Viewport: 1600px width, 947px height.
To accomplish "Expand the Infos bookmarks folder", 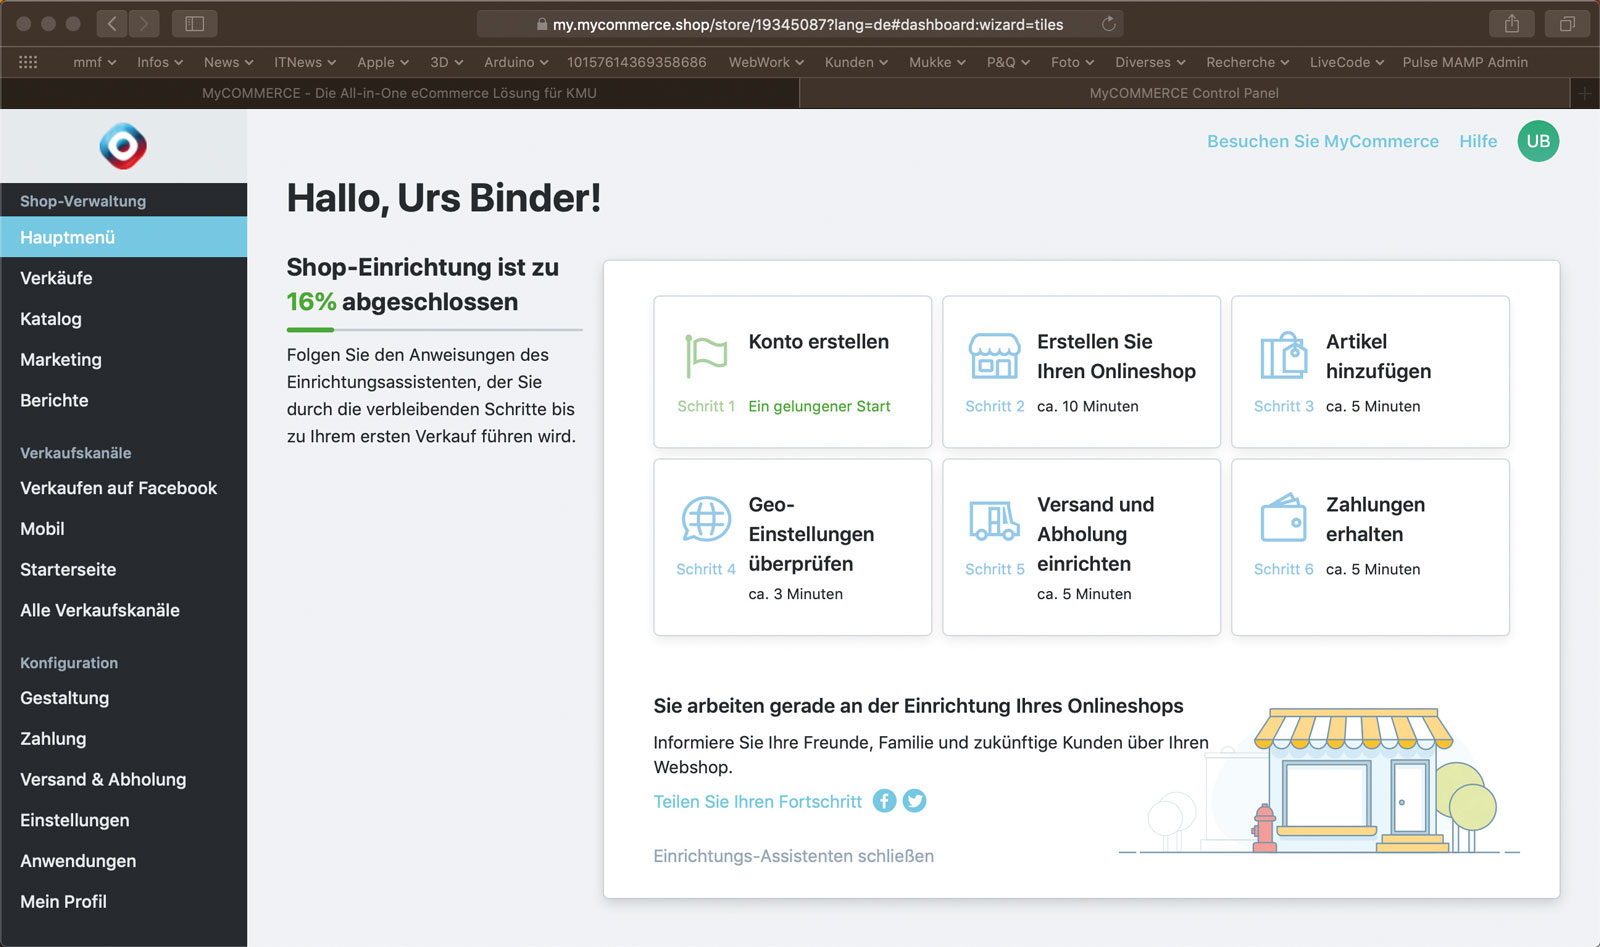I will pos(160,62).
